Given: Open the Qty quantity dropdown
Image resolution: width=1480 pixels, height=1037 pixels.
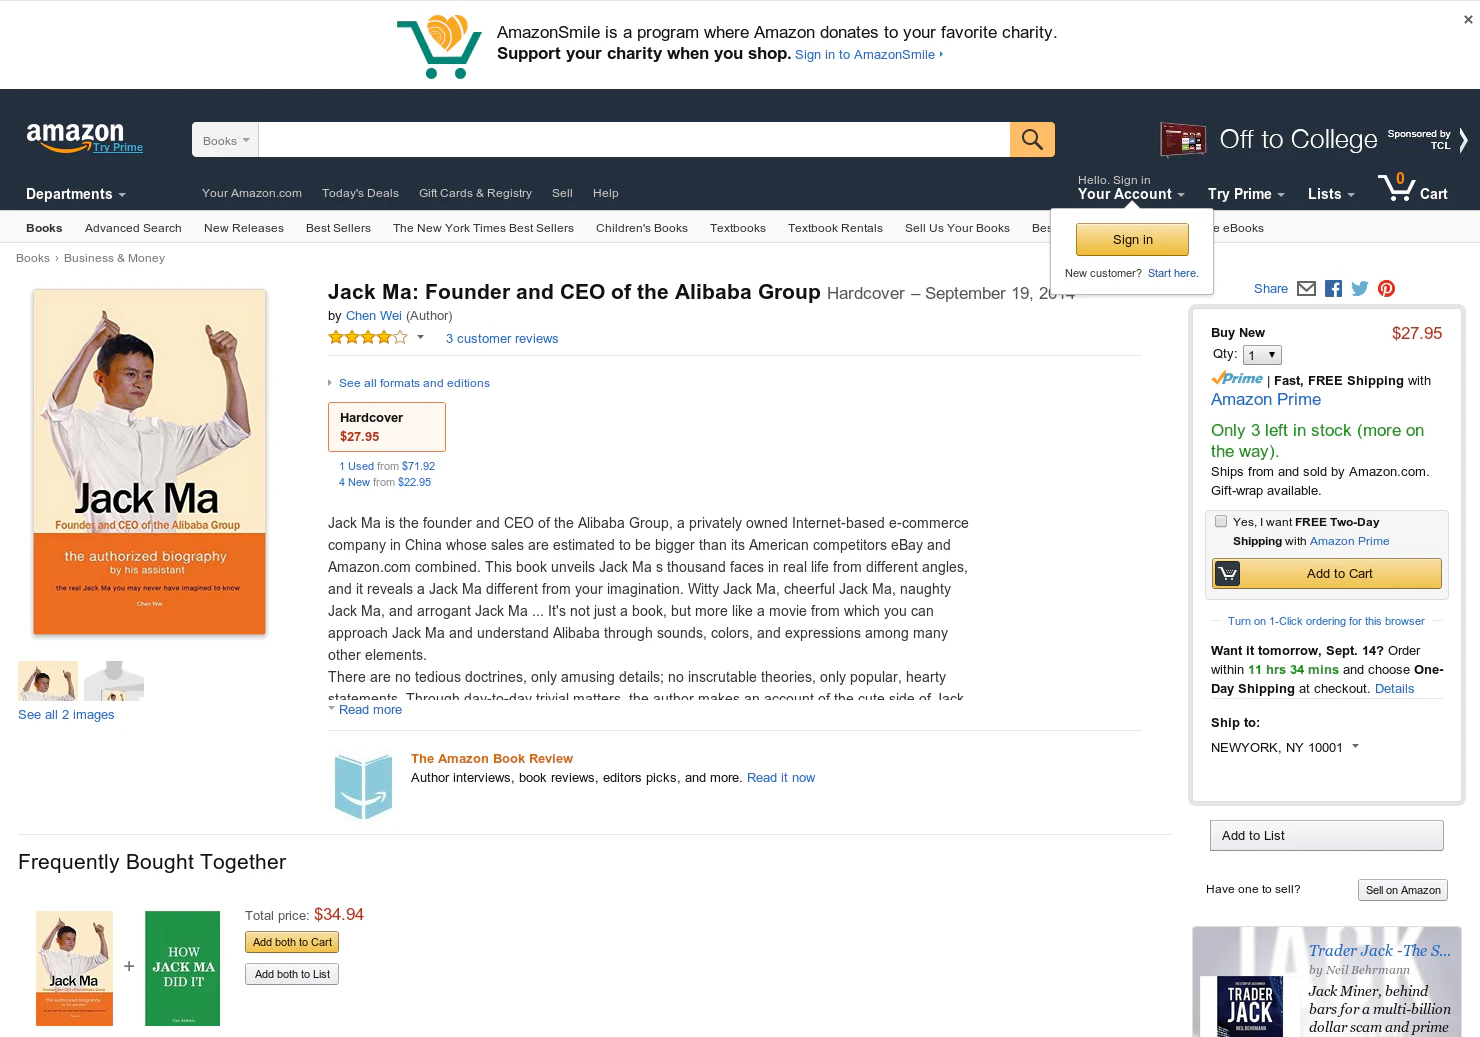Looking at the screenshot, I should click(1262, 355).
